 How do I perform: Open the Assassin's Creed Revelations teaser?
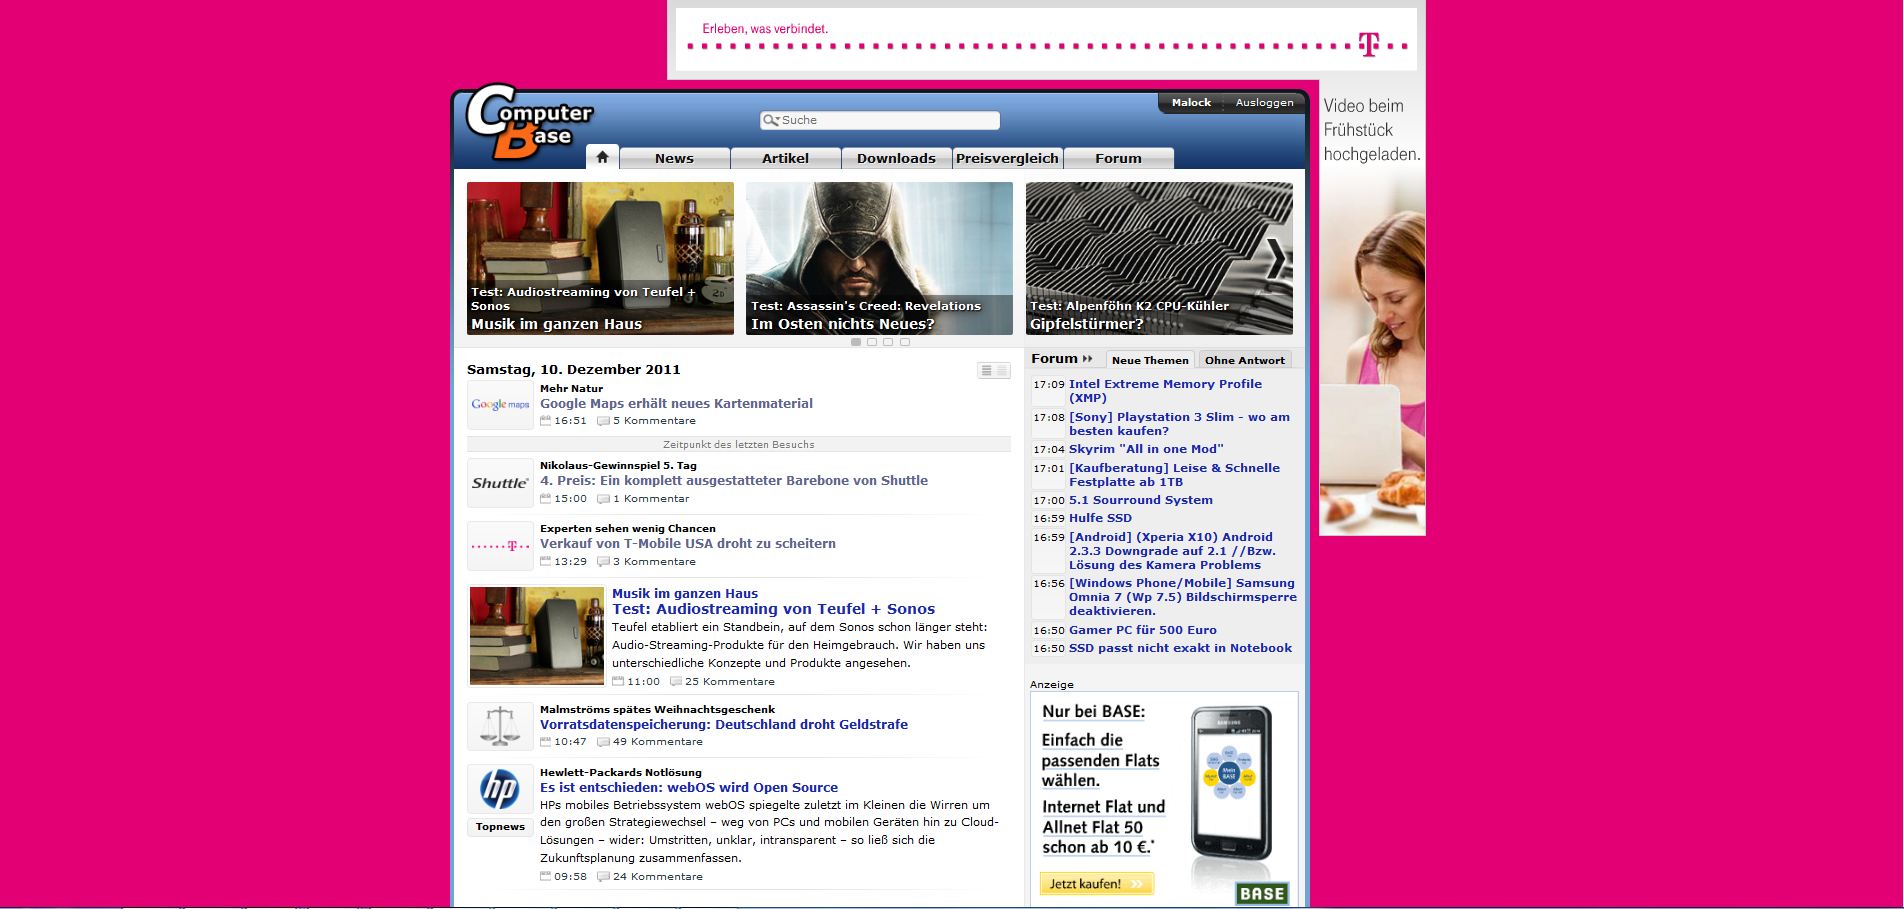point(879,258)
